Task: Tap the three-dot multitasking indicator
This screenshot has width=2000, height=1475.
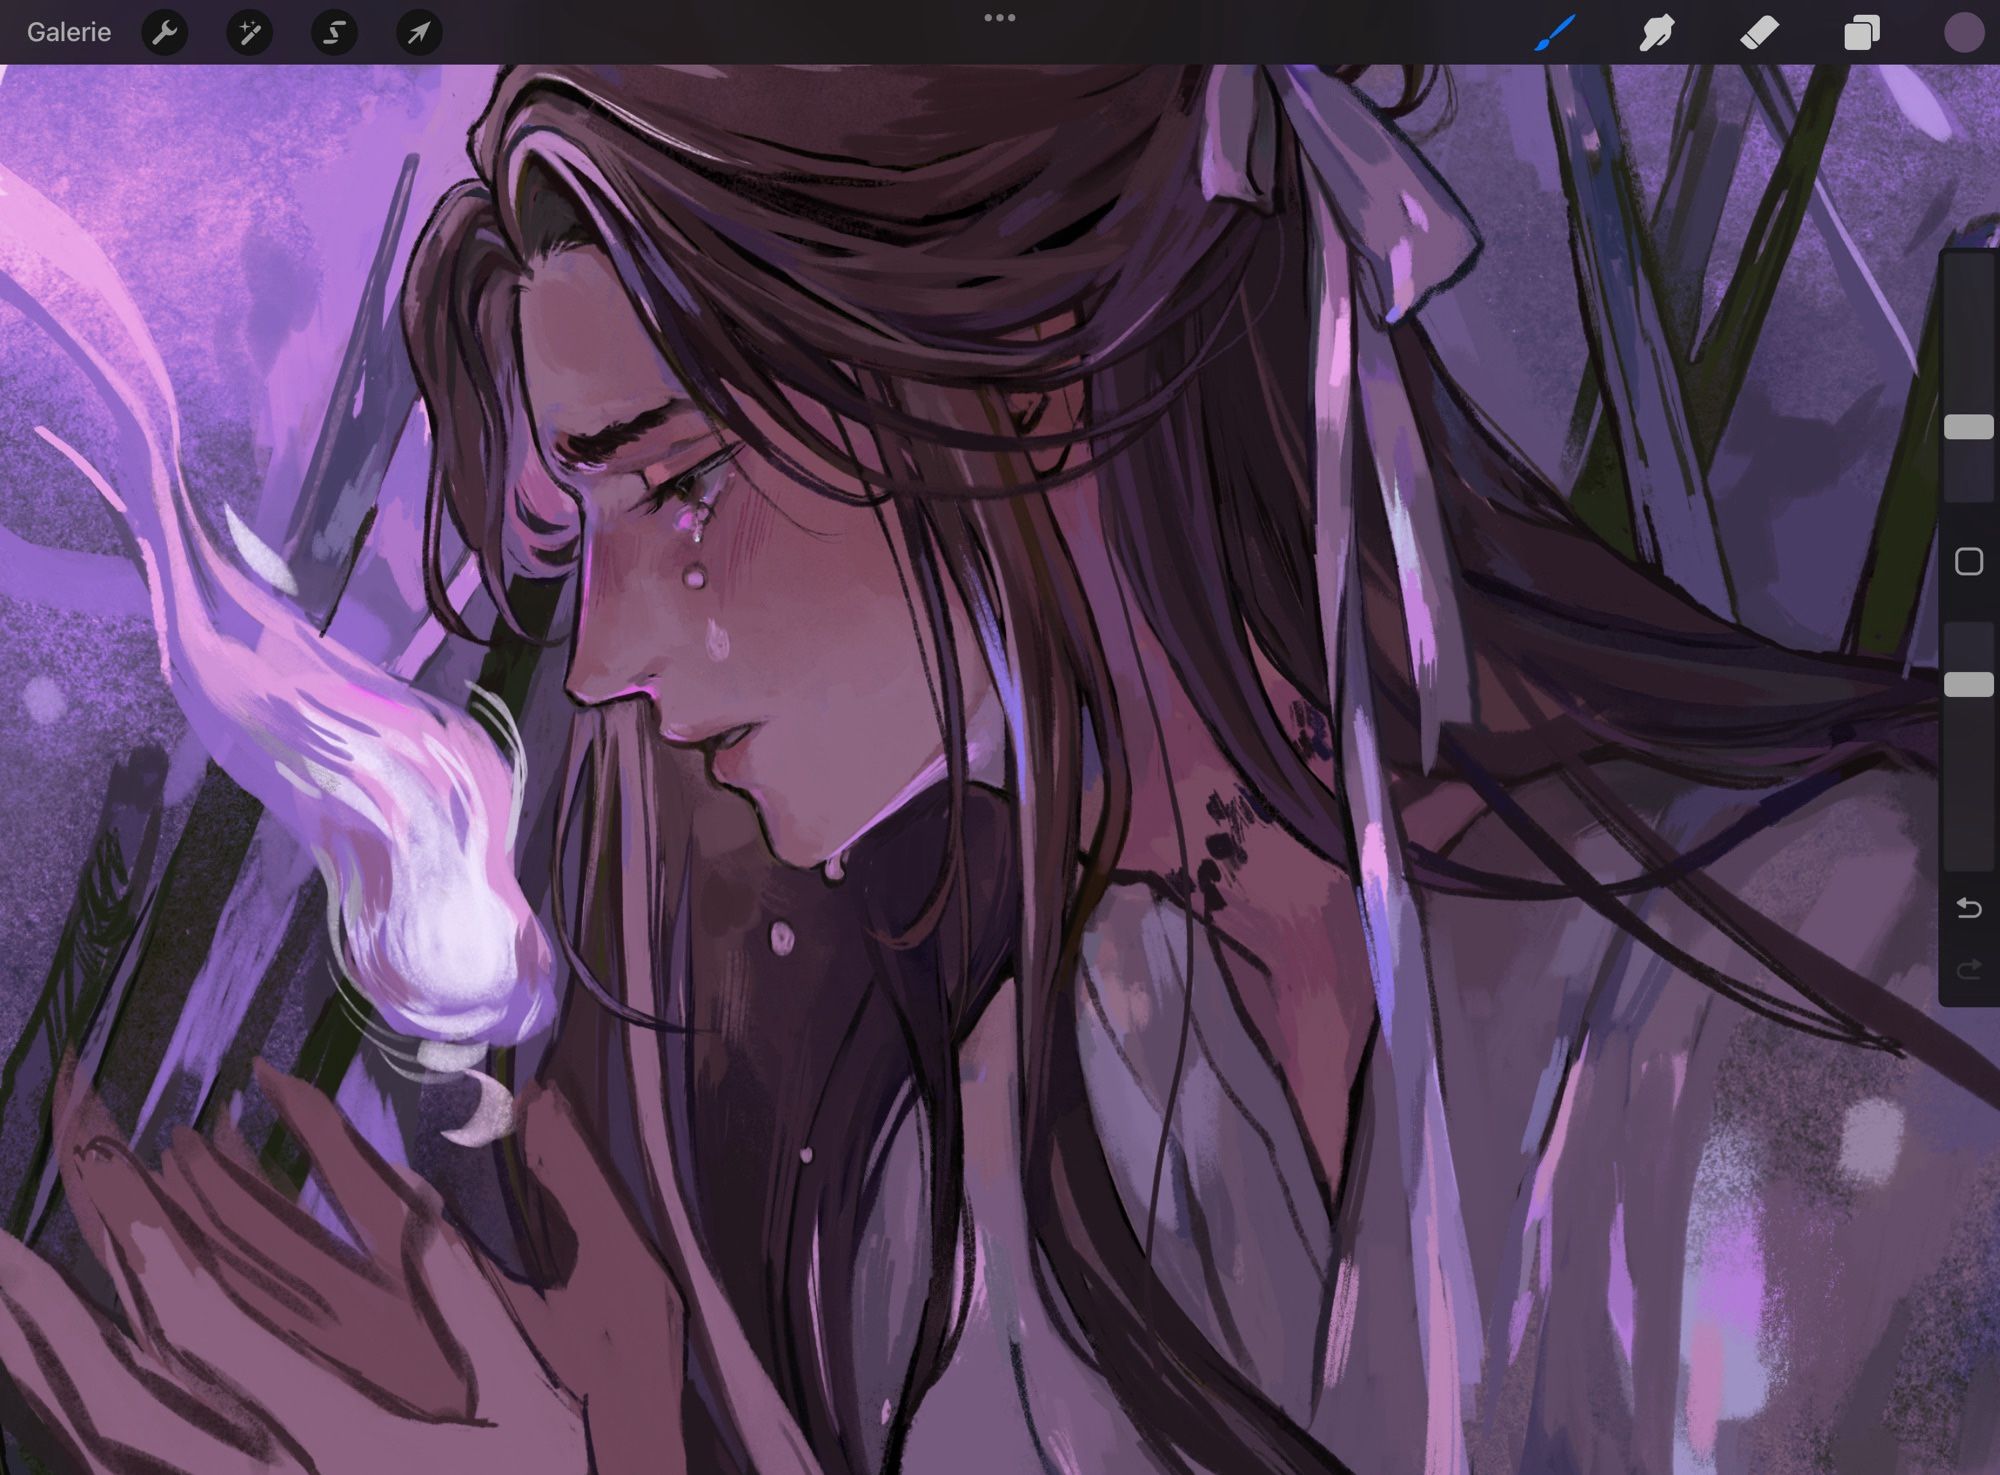Action: [1000, 17]
